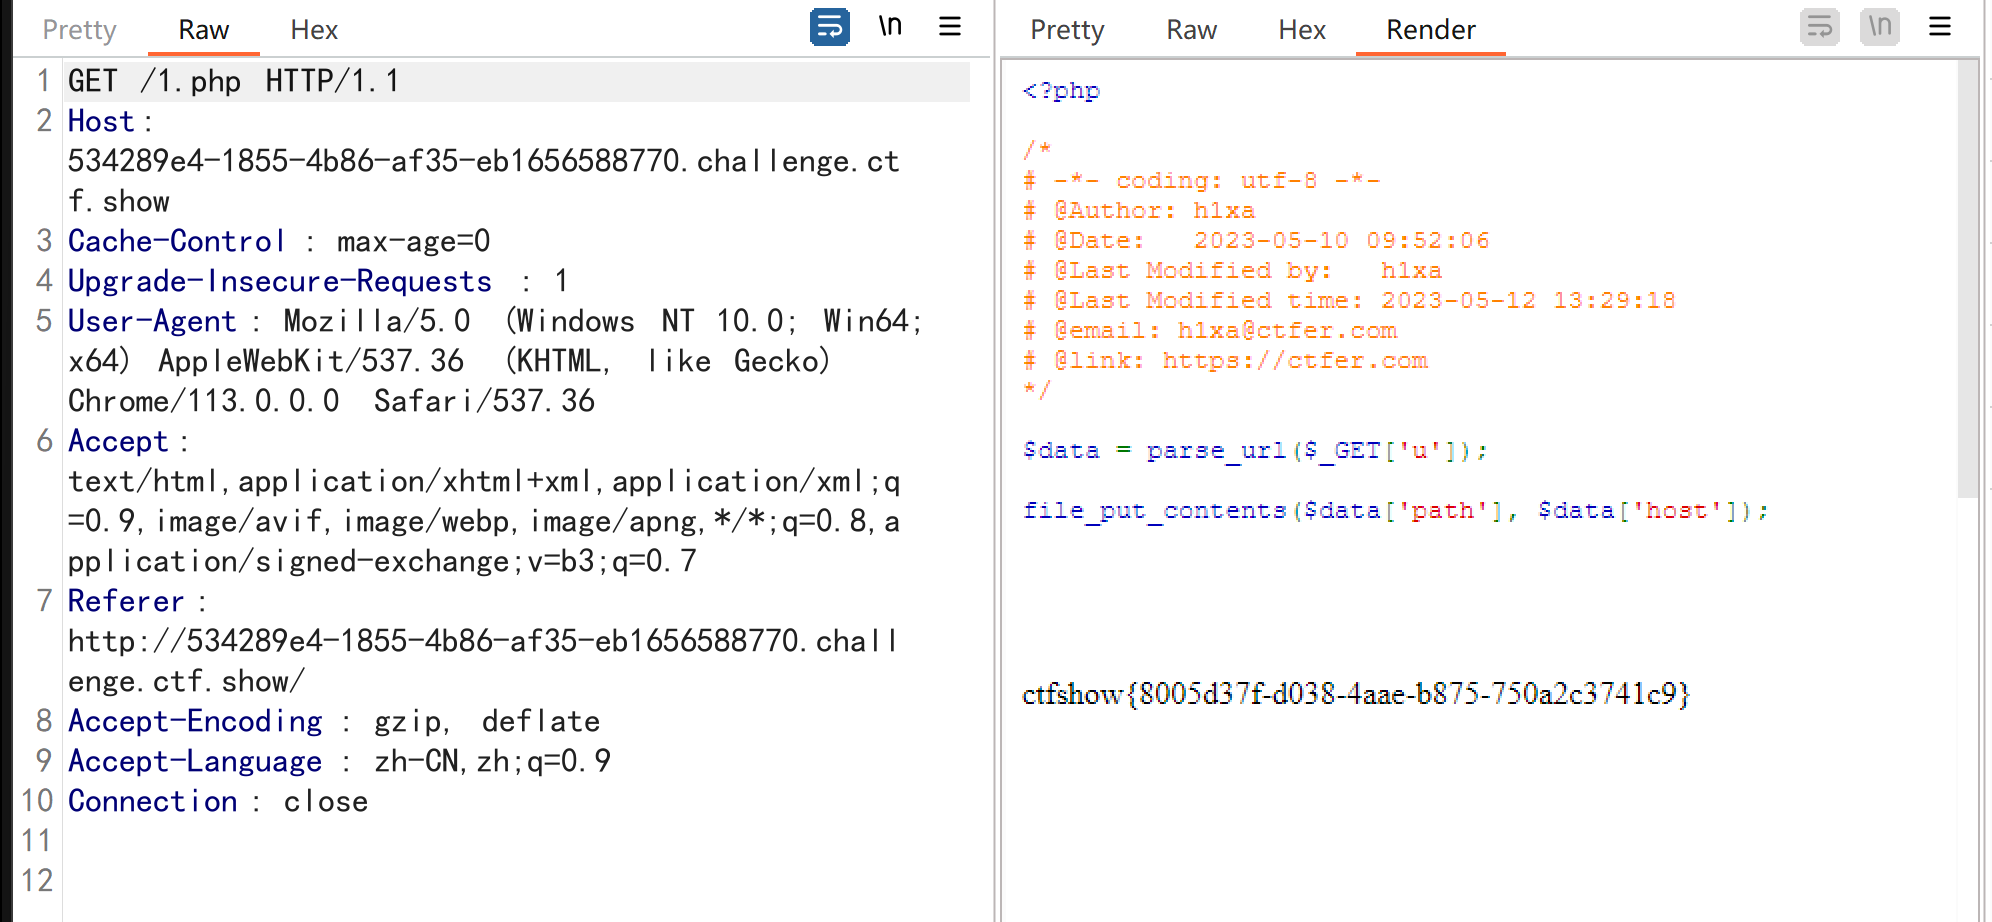Click the ctfshow flag text in render

click(1356, 694)
